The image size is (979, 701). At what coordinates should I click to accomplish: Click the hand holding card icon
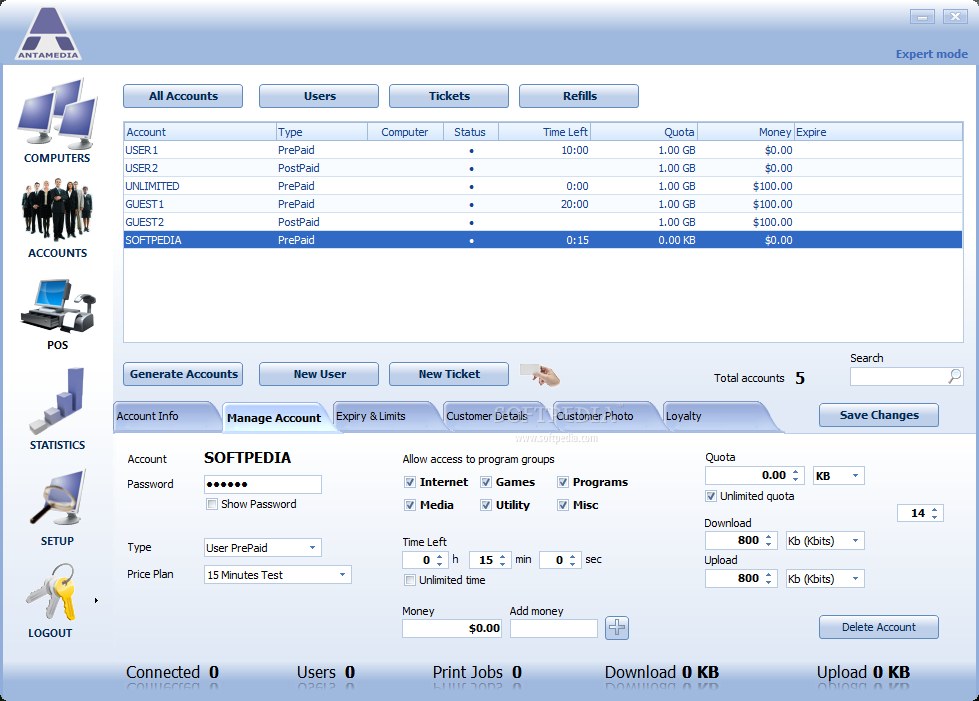pos(539,374)
